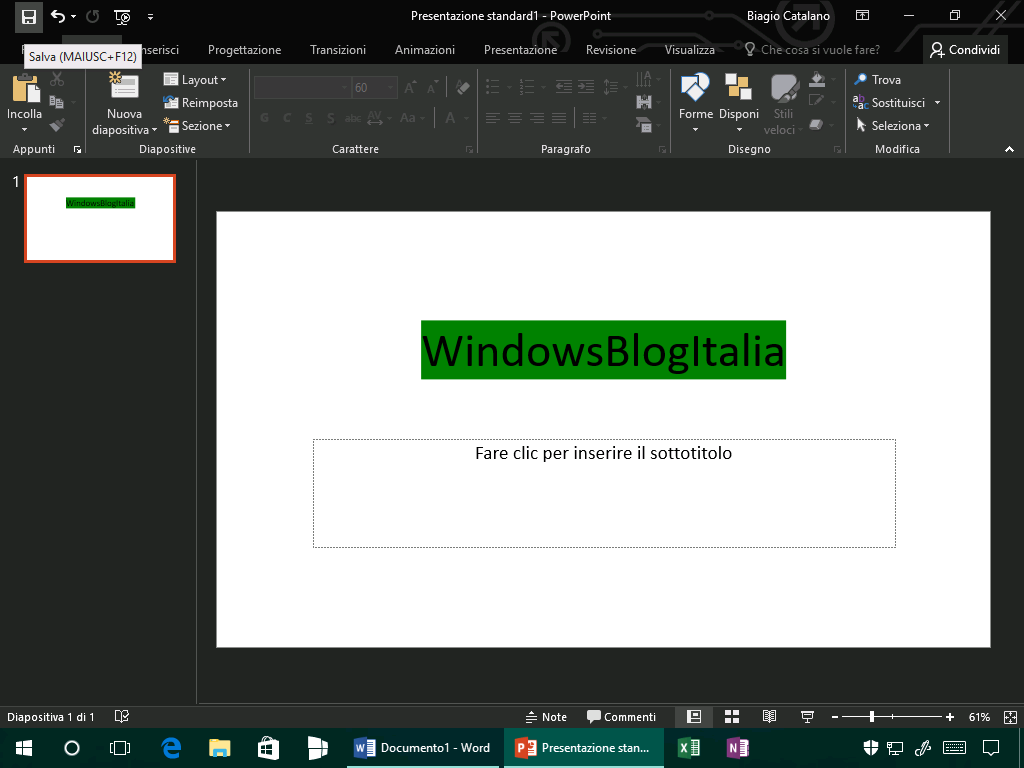Image resolution: width=1024 pixels, height=768 pixels.
Task: Toggle text shadow
Action: click(330, 118)
